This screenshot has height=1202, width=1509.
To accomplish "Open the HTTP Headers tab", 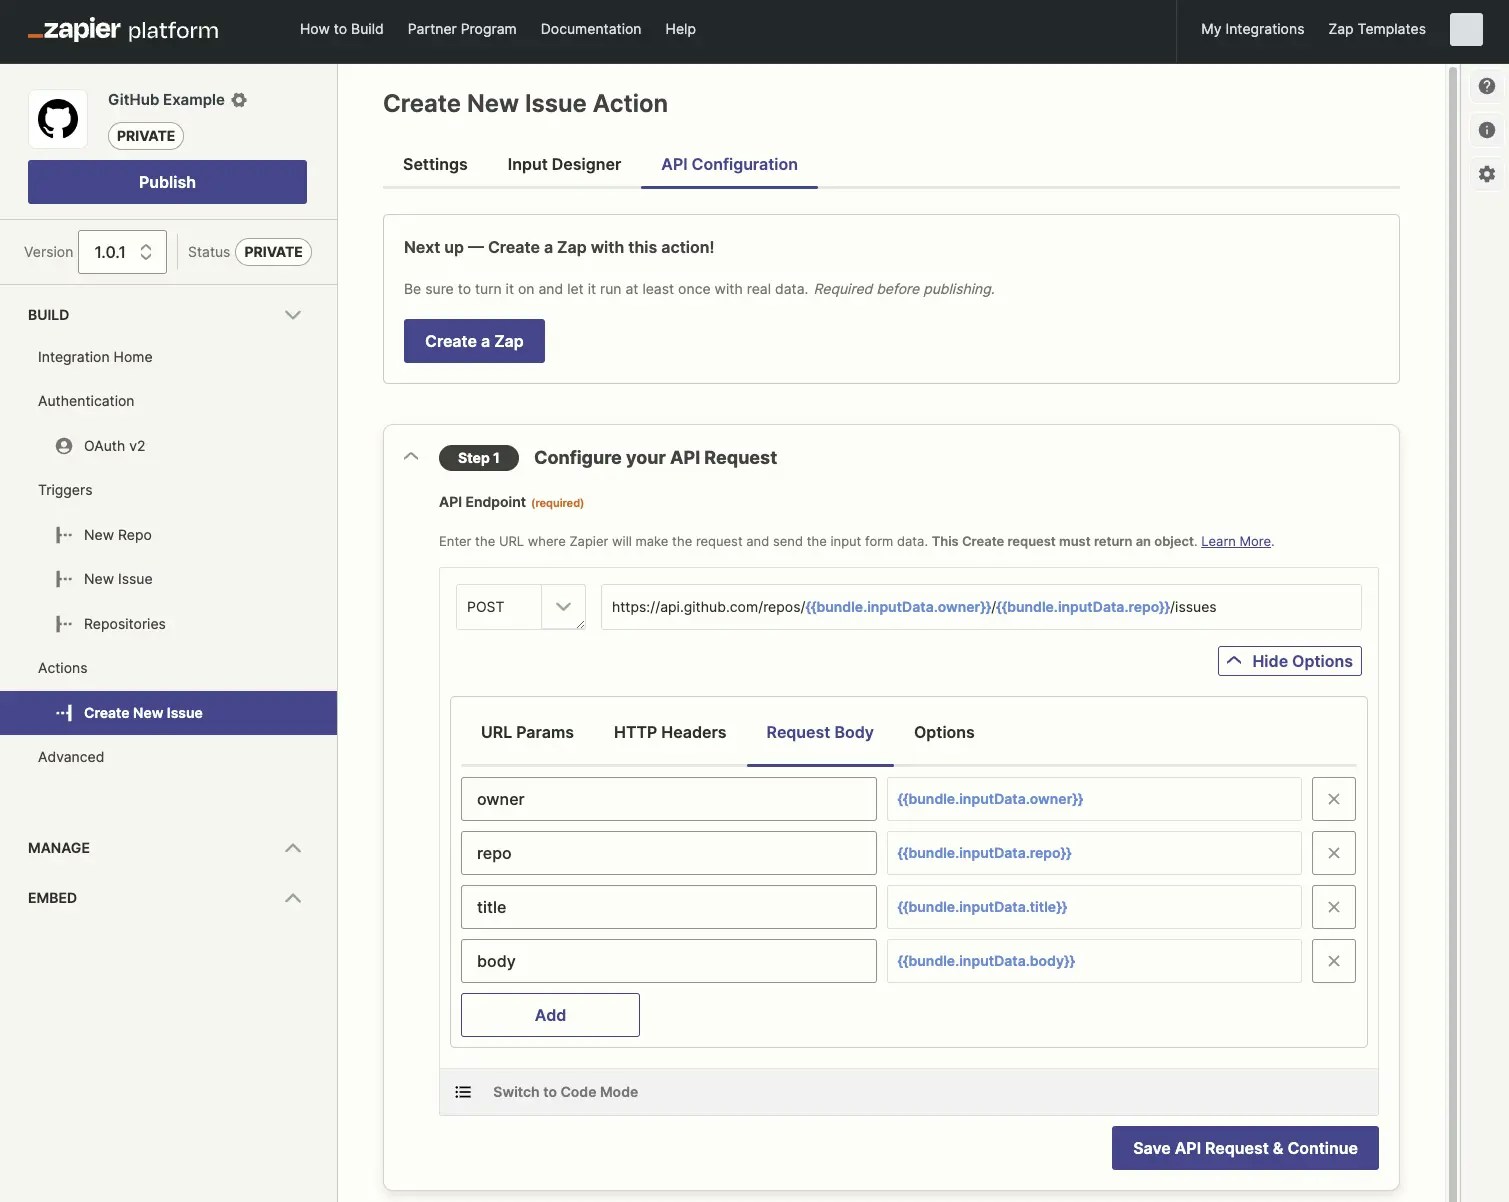I will [x=670, y=732].
